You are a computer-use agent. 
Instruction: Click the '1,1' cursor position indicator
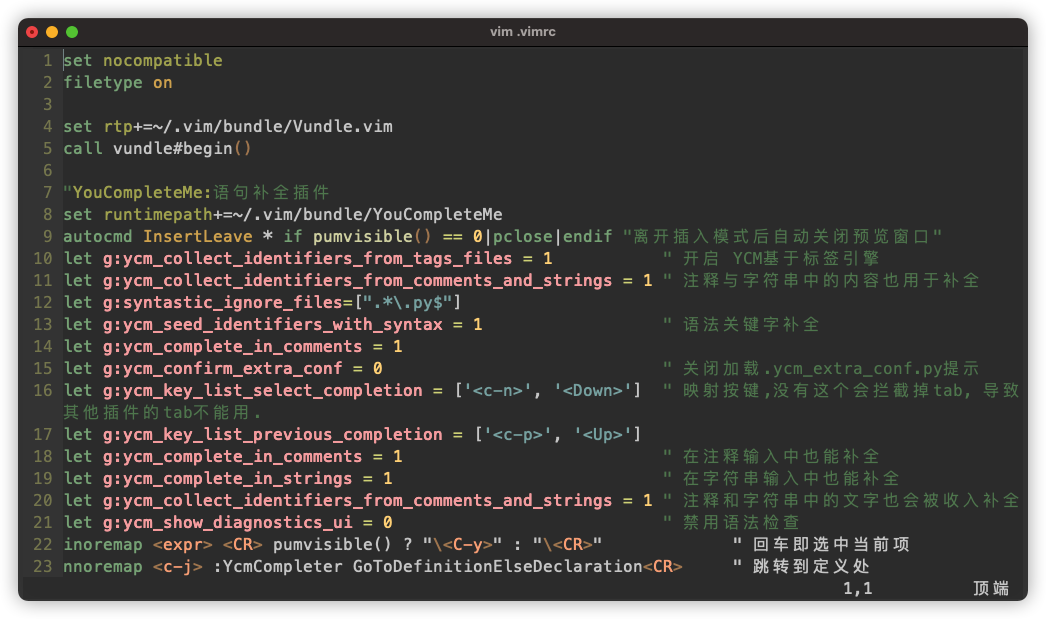pos(857,588)
